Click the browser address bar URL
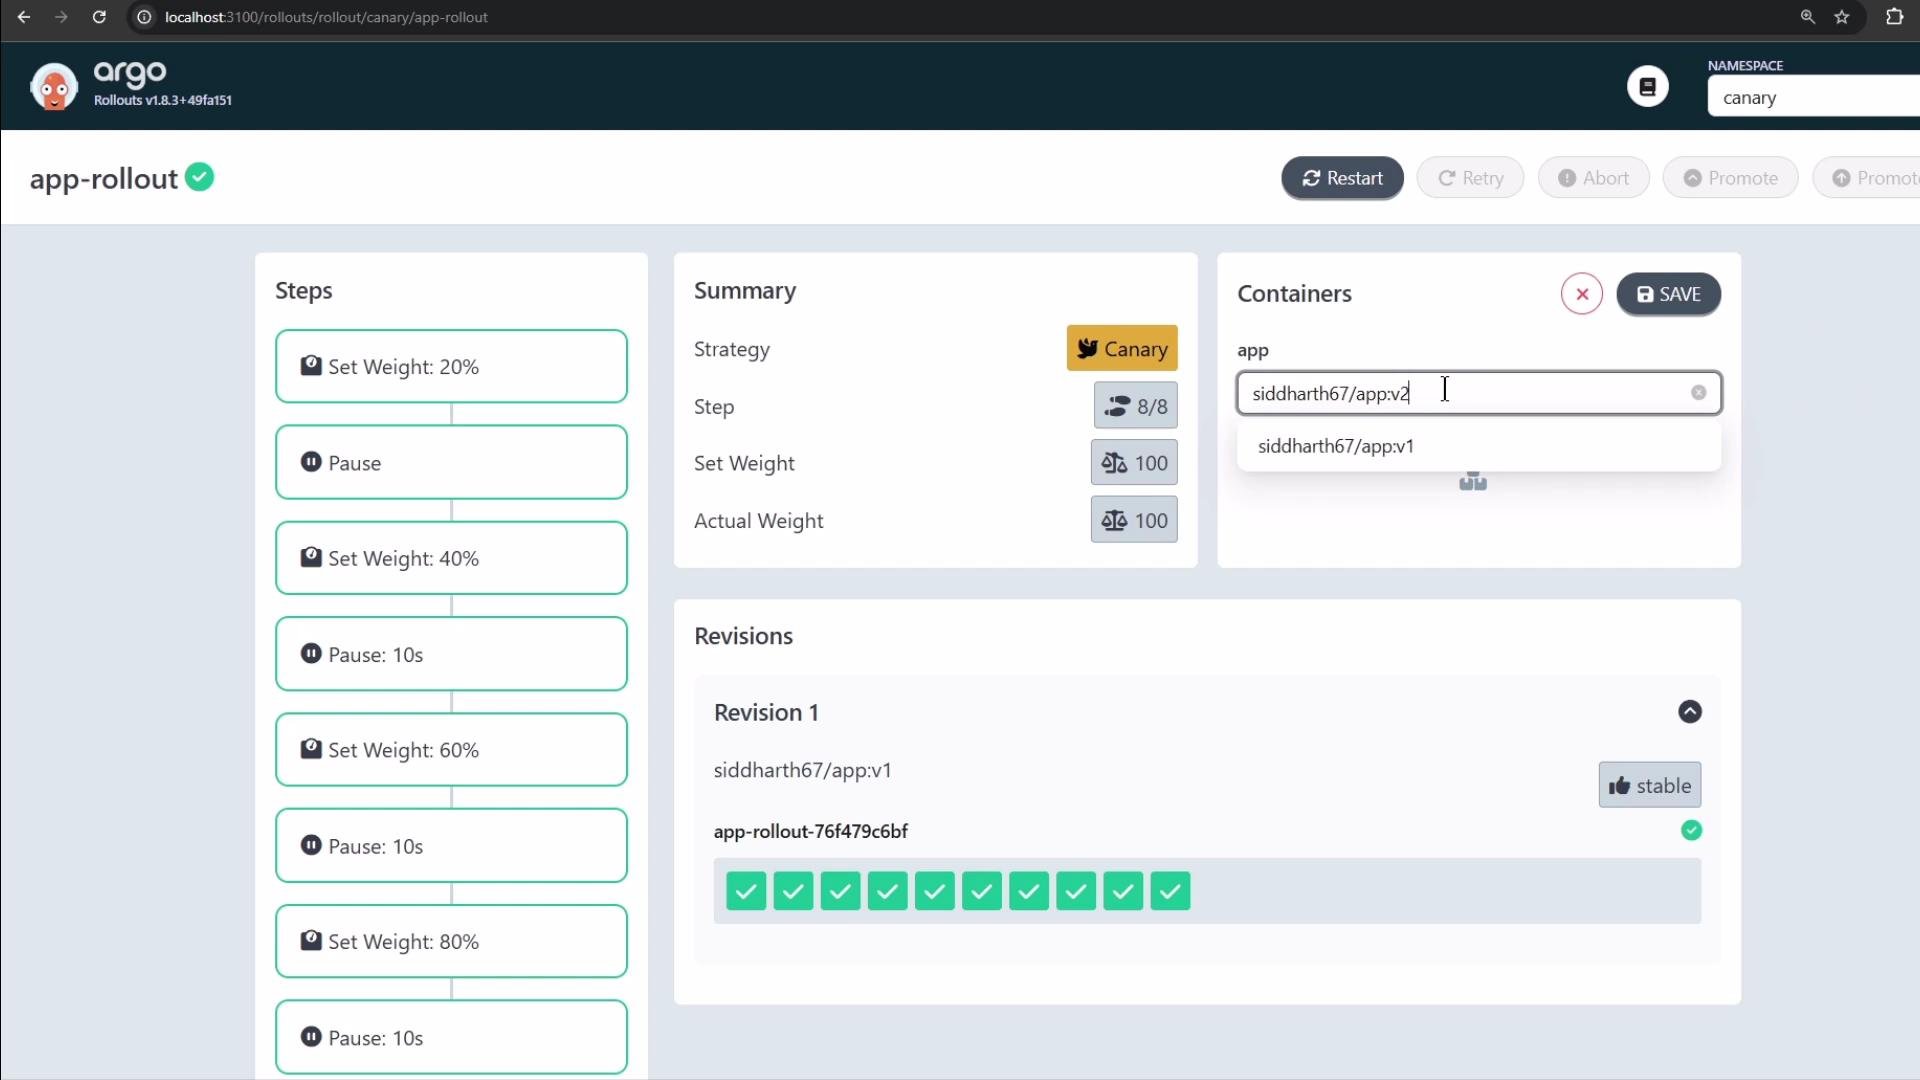The width and height of the screenshot is (1920, 1080). tap(326, 17)
